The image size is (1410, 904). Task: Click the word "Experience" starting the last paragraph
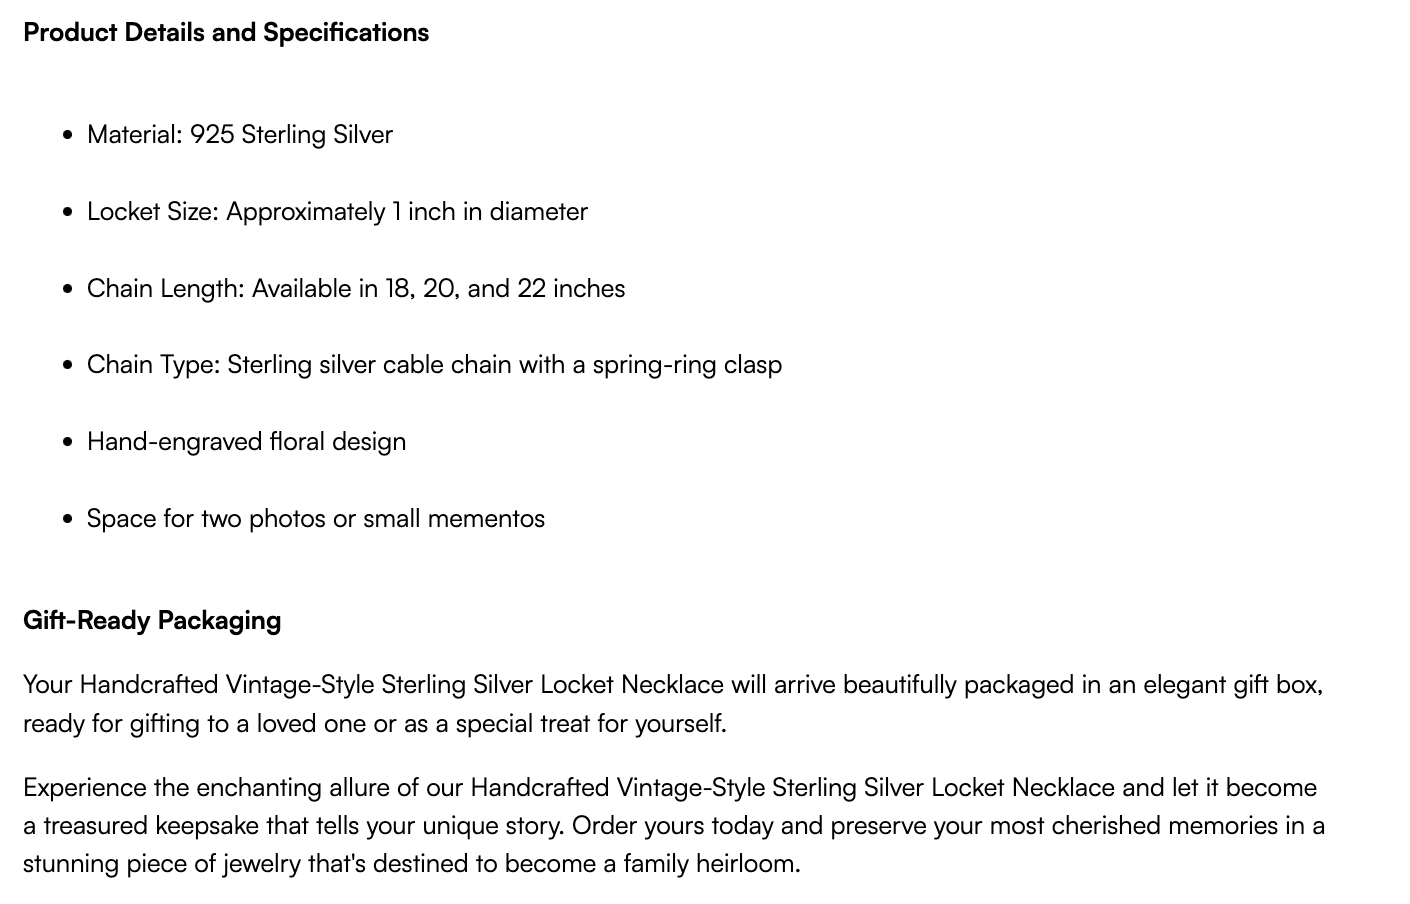(x=84, y=788)
